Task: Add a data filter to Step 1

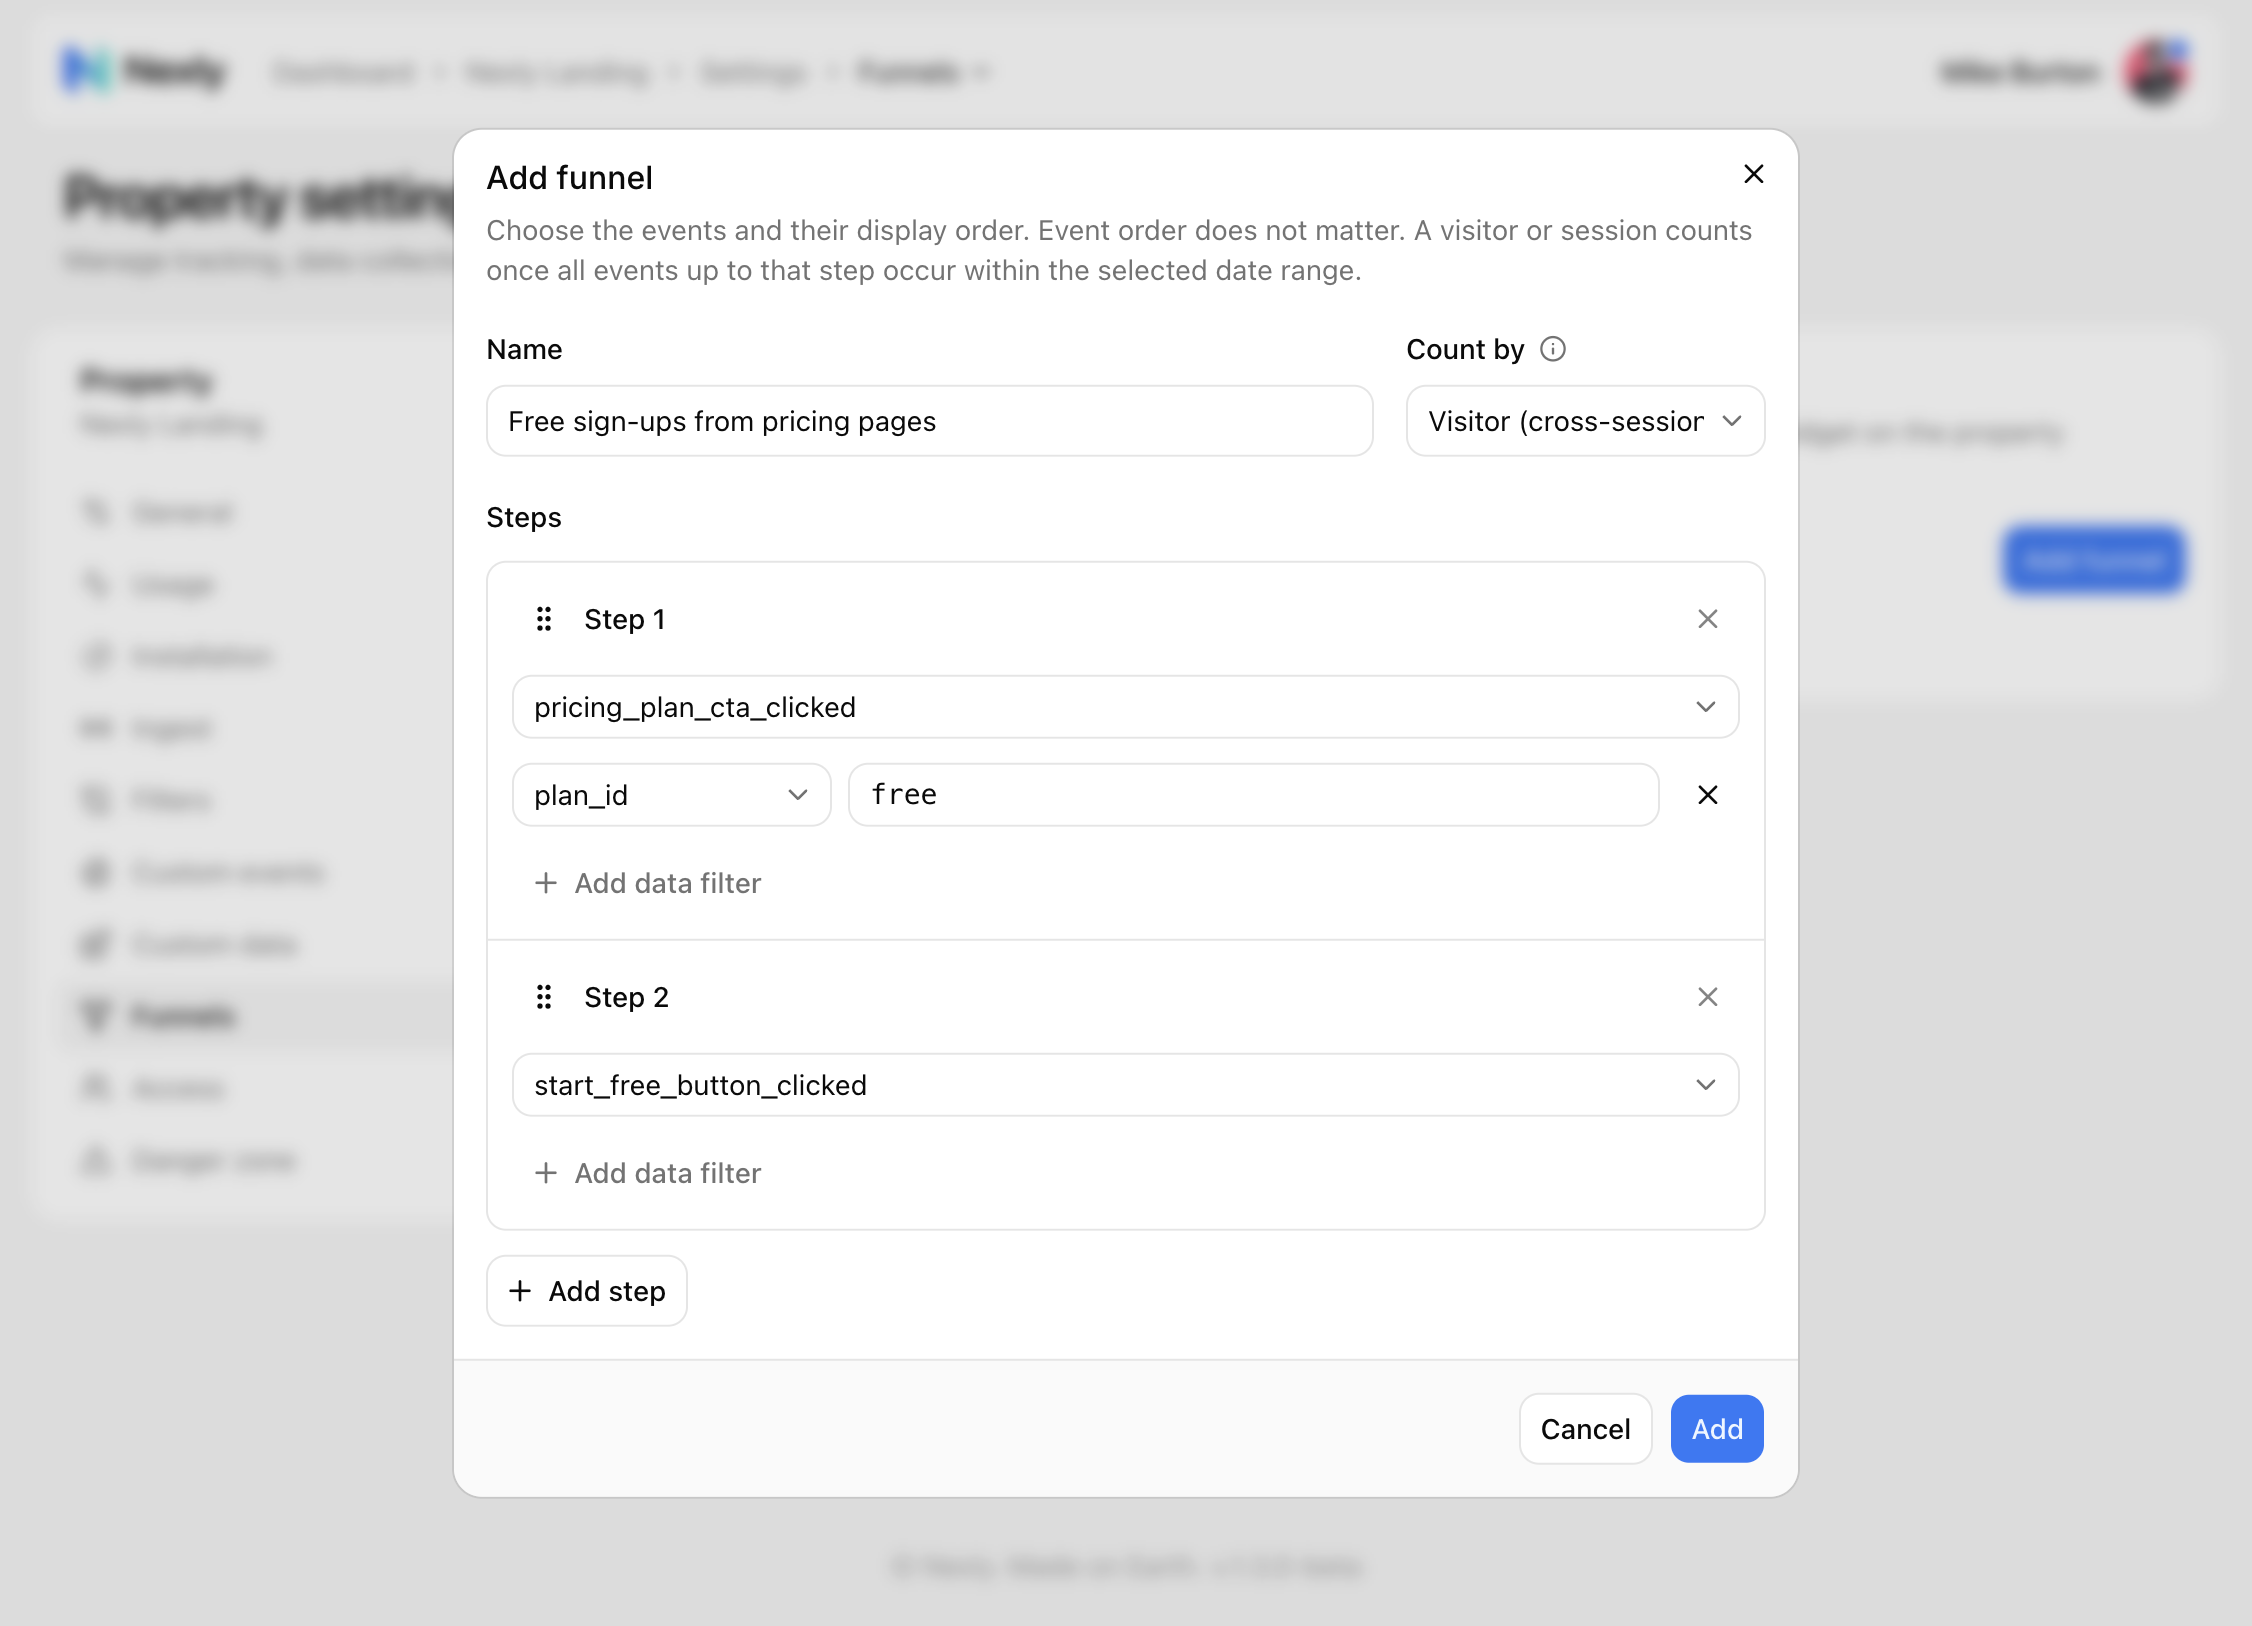Action: coord(647,883)
